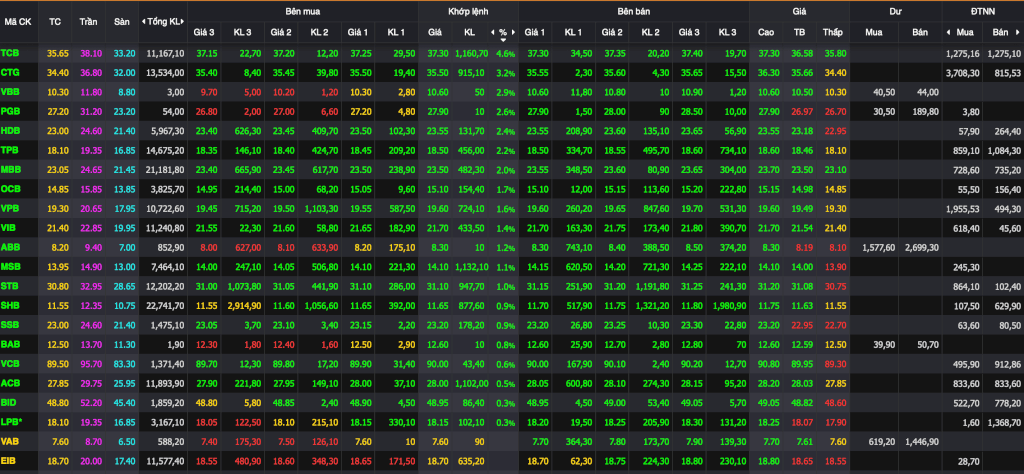Sort by the Trần ceiling price header
The image size is (1024, 474).
coord(88,21)
